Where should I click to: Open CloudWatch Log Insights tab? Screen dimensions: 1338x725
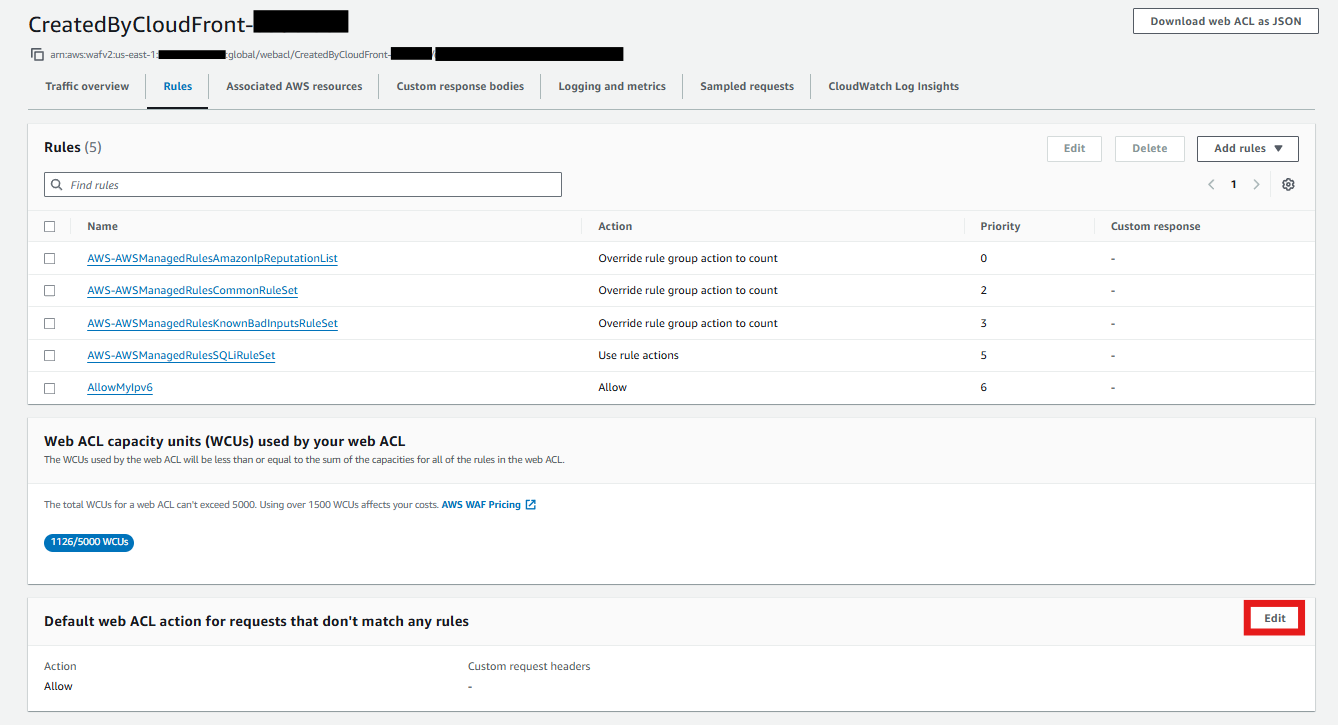893,86
